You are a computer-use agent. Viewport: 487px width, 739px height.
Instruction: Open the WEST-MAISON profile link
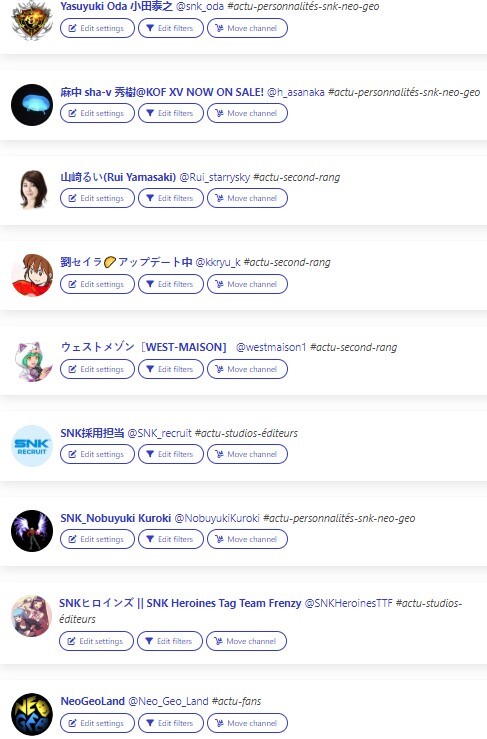coord(144,347)
